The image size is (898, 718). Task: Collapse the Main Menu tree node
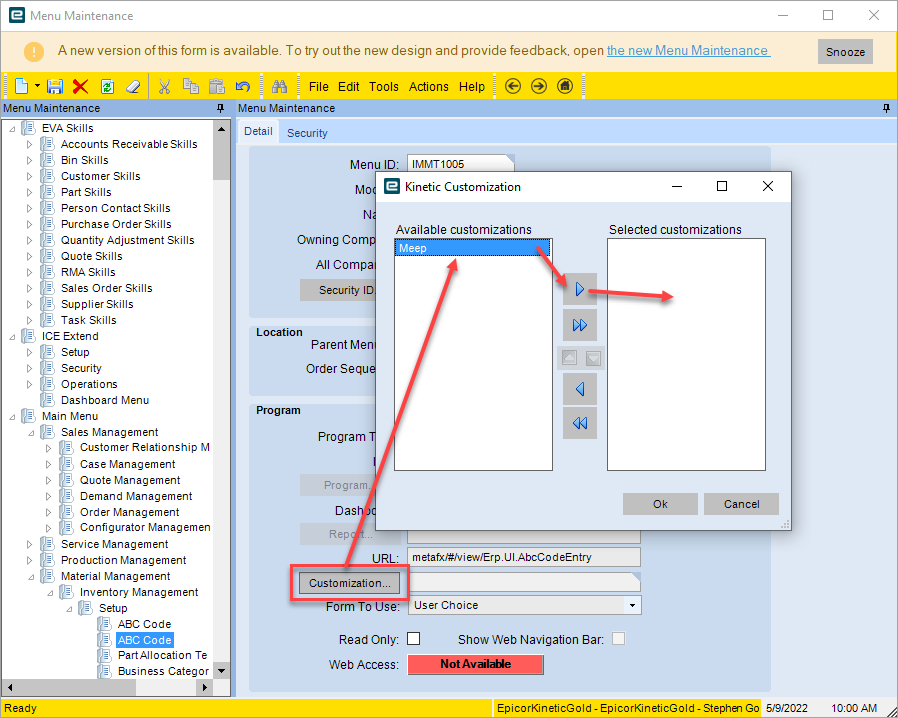pyautogui.click(x=12, y=417)
